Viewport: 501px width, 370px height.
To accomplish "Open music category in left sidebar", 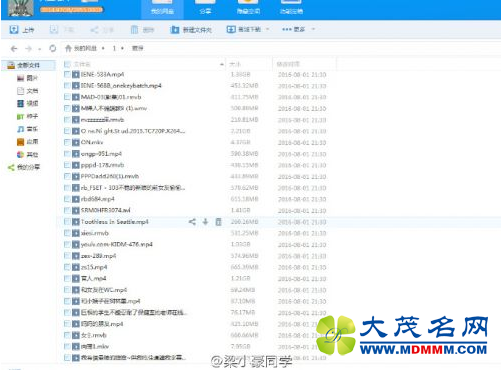I will click(27, 129).
